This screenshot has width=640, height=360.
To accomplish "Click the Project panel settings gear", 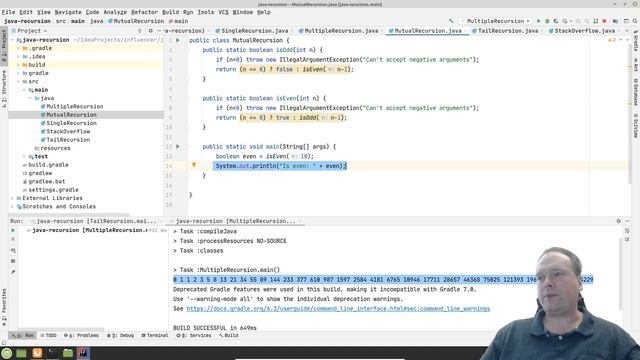I will (150, 31).
